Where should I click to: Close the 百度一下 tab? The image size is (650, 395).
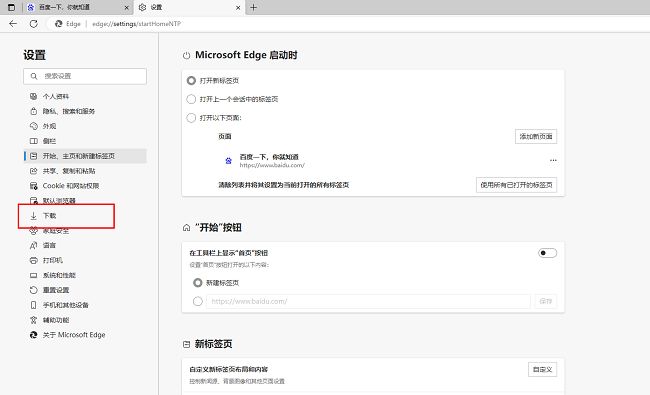[126, 7]
